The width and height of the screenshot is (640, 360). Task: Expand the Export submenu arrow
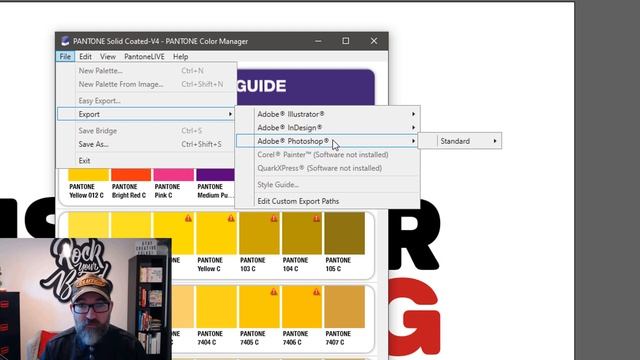tap(230, 114)
